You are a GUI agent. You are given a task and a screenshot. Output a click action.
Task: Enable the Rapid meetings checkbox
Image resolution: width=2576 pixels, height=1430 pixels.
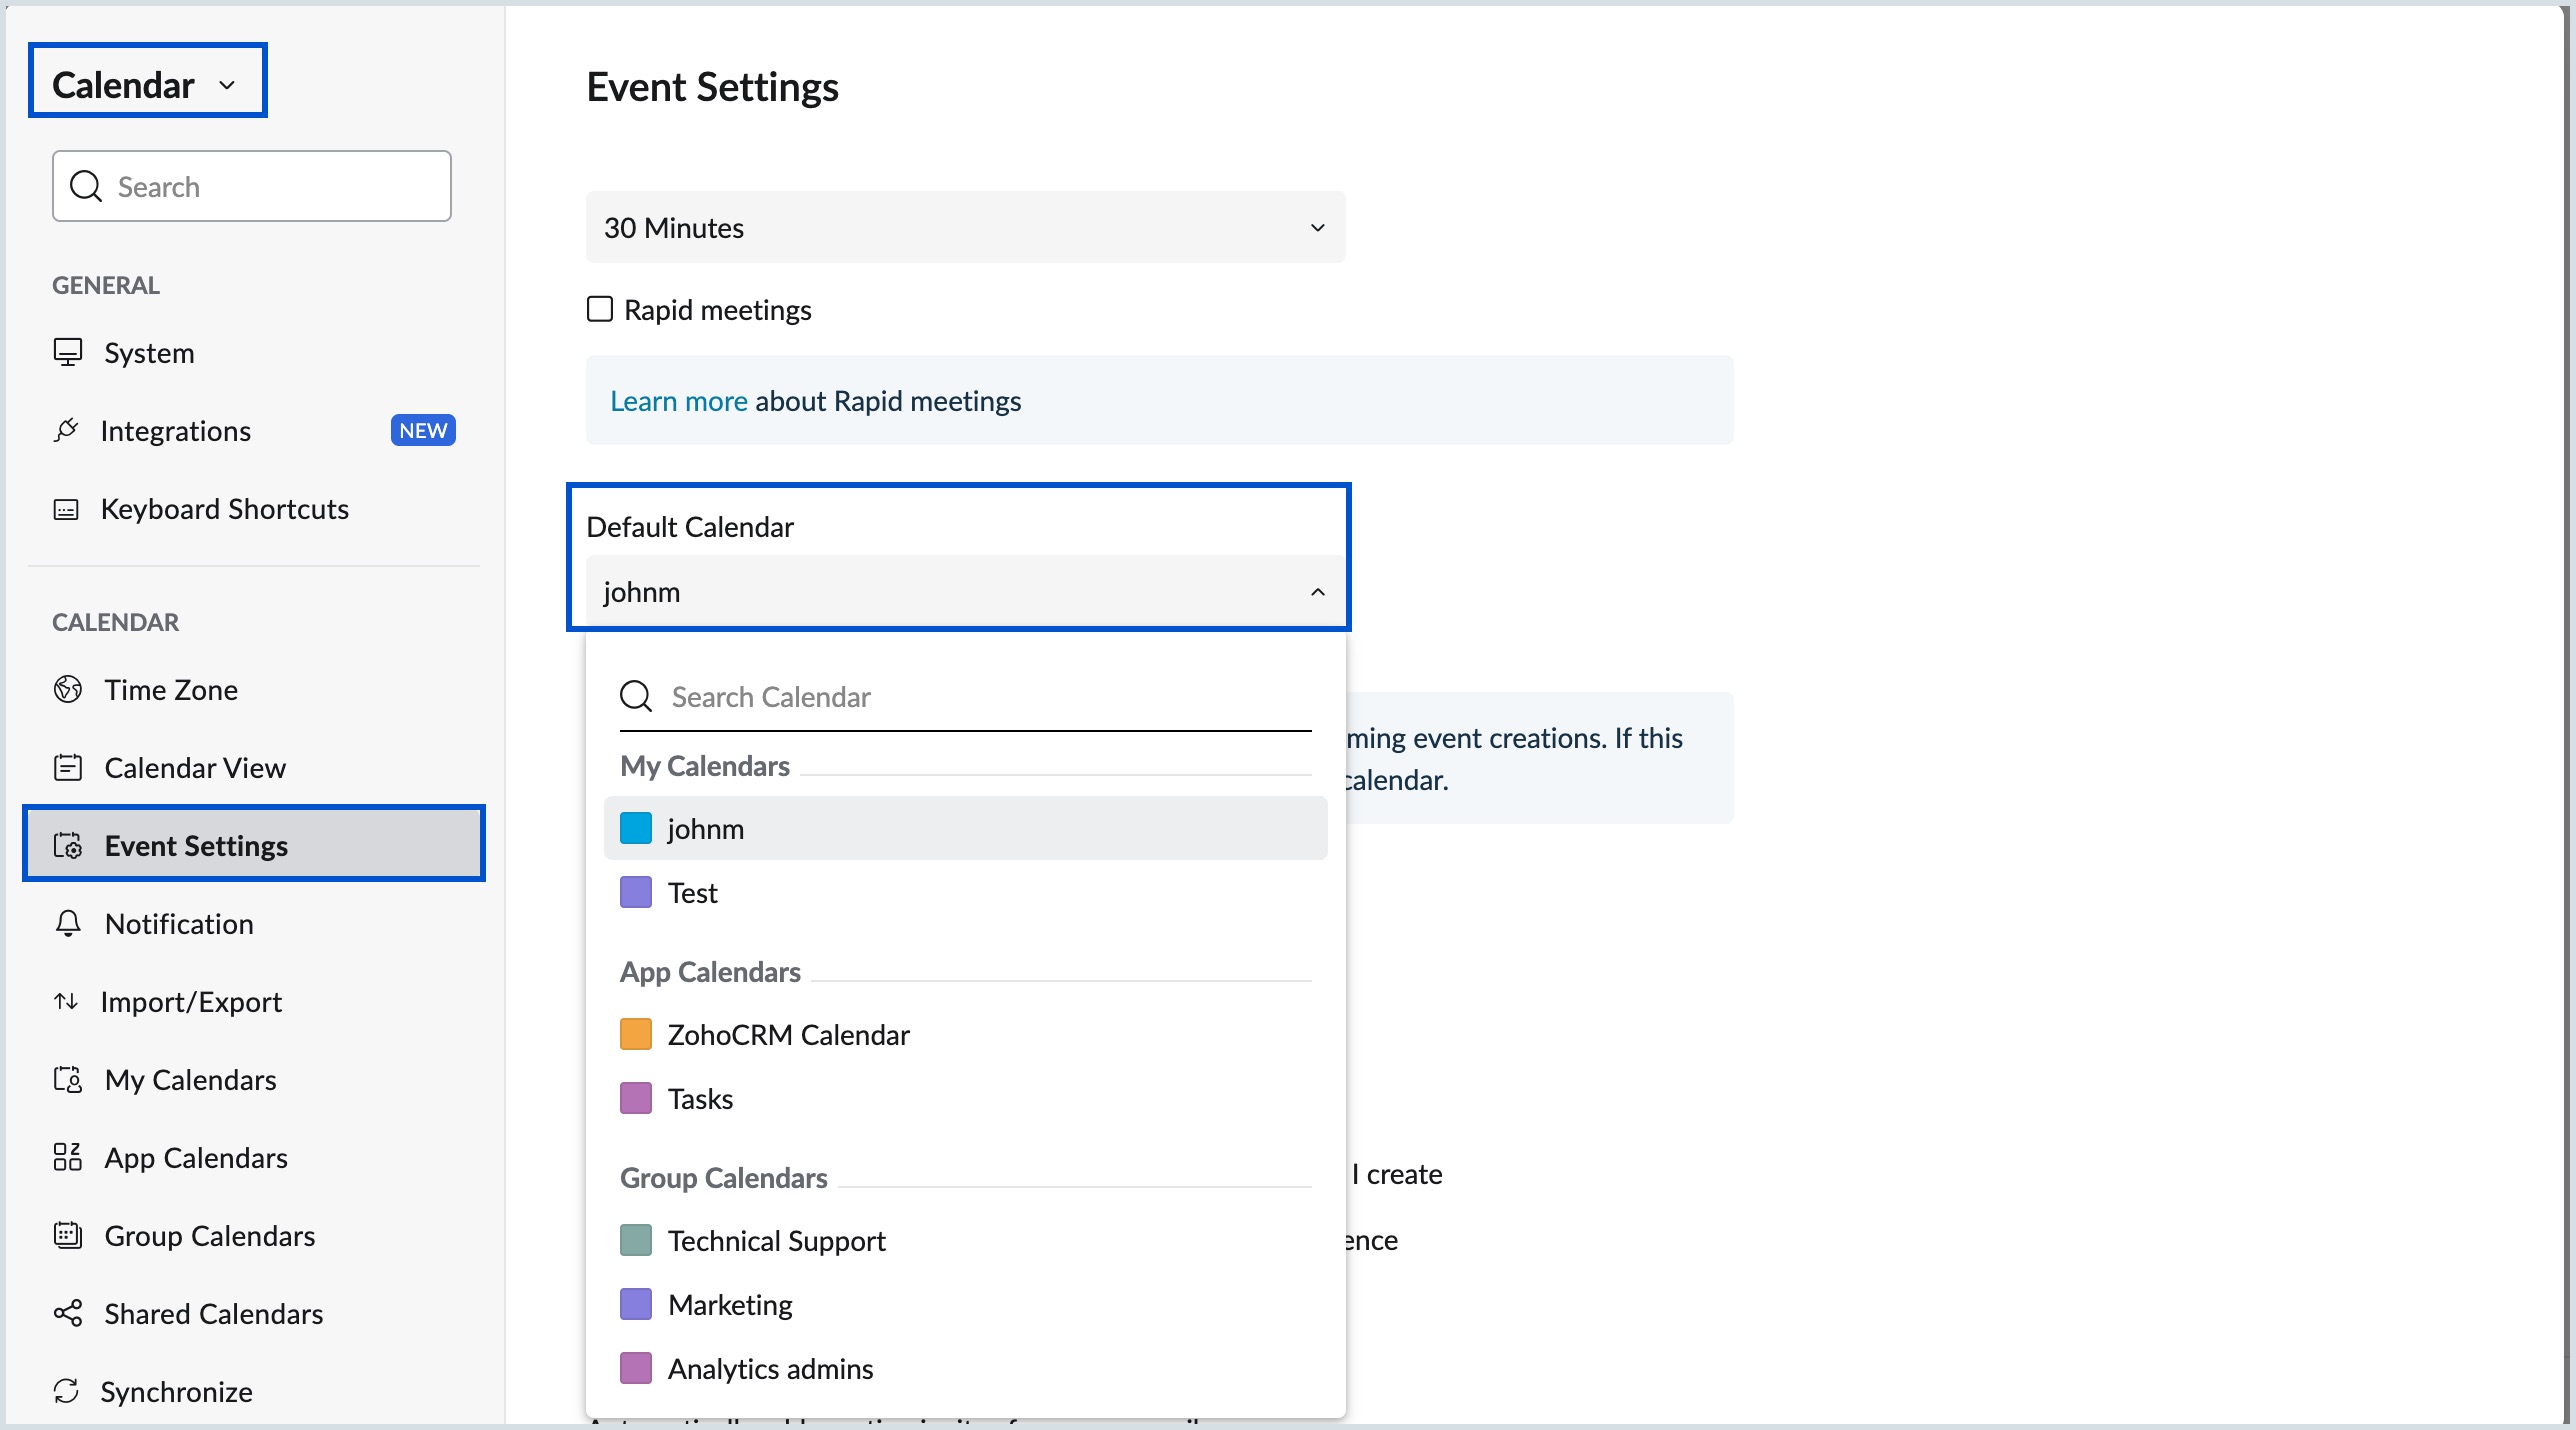click(599, 309)
